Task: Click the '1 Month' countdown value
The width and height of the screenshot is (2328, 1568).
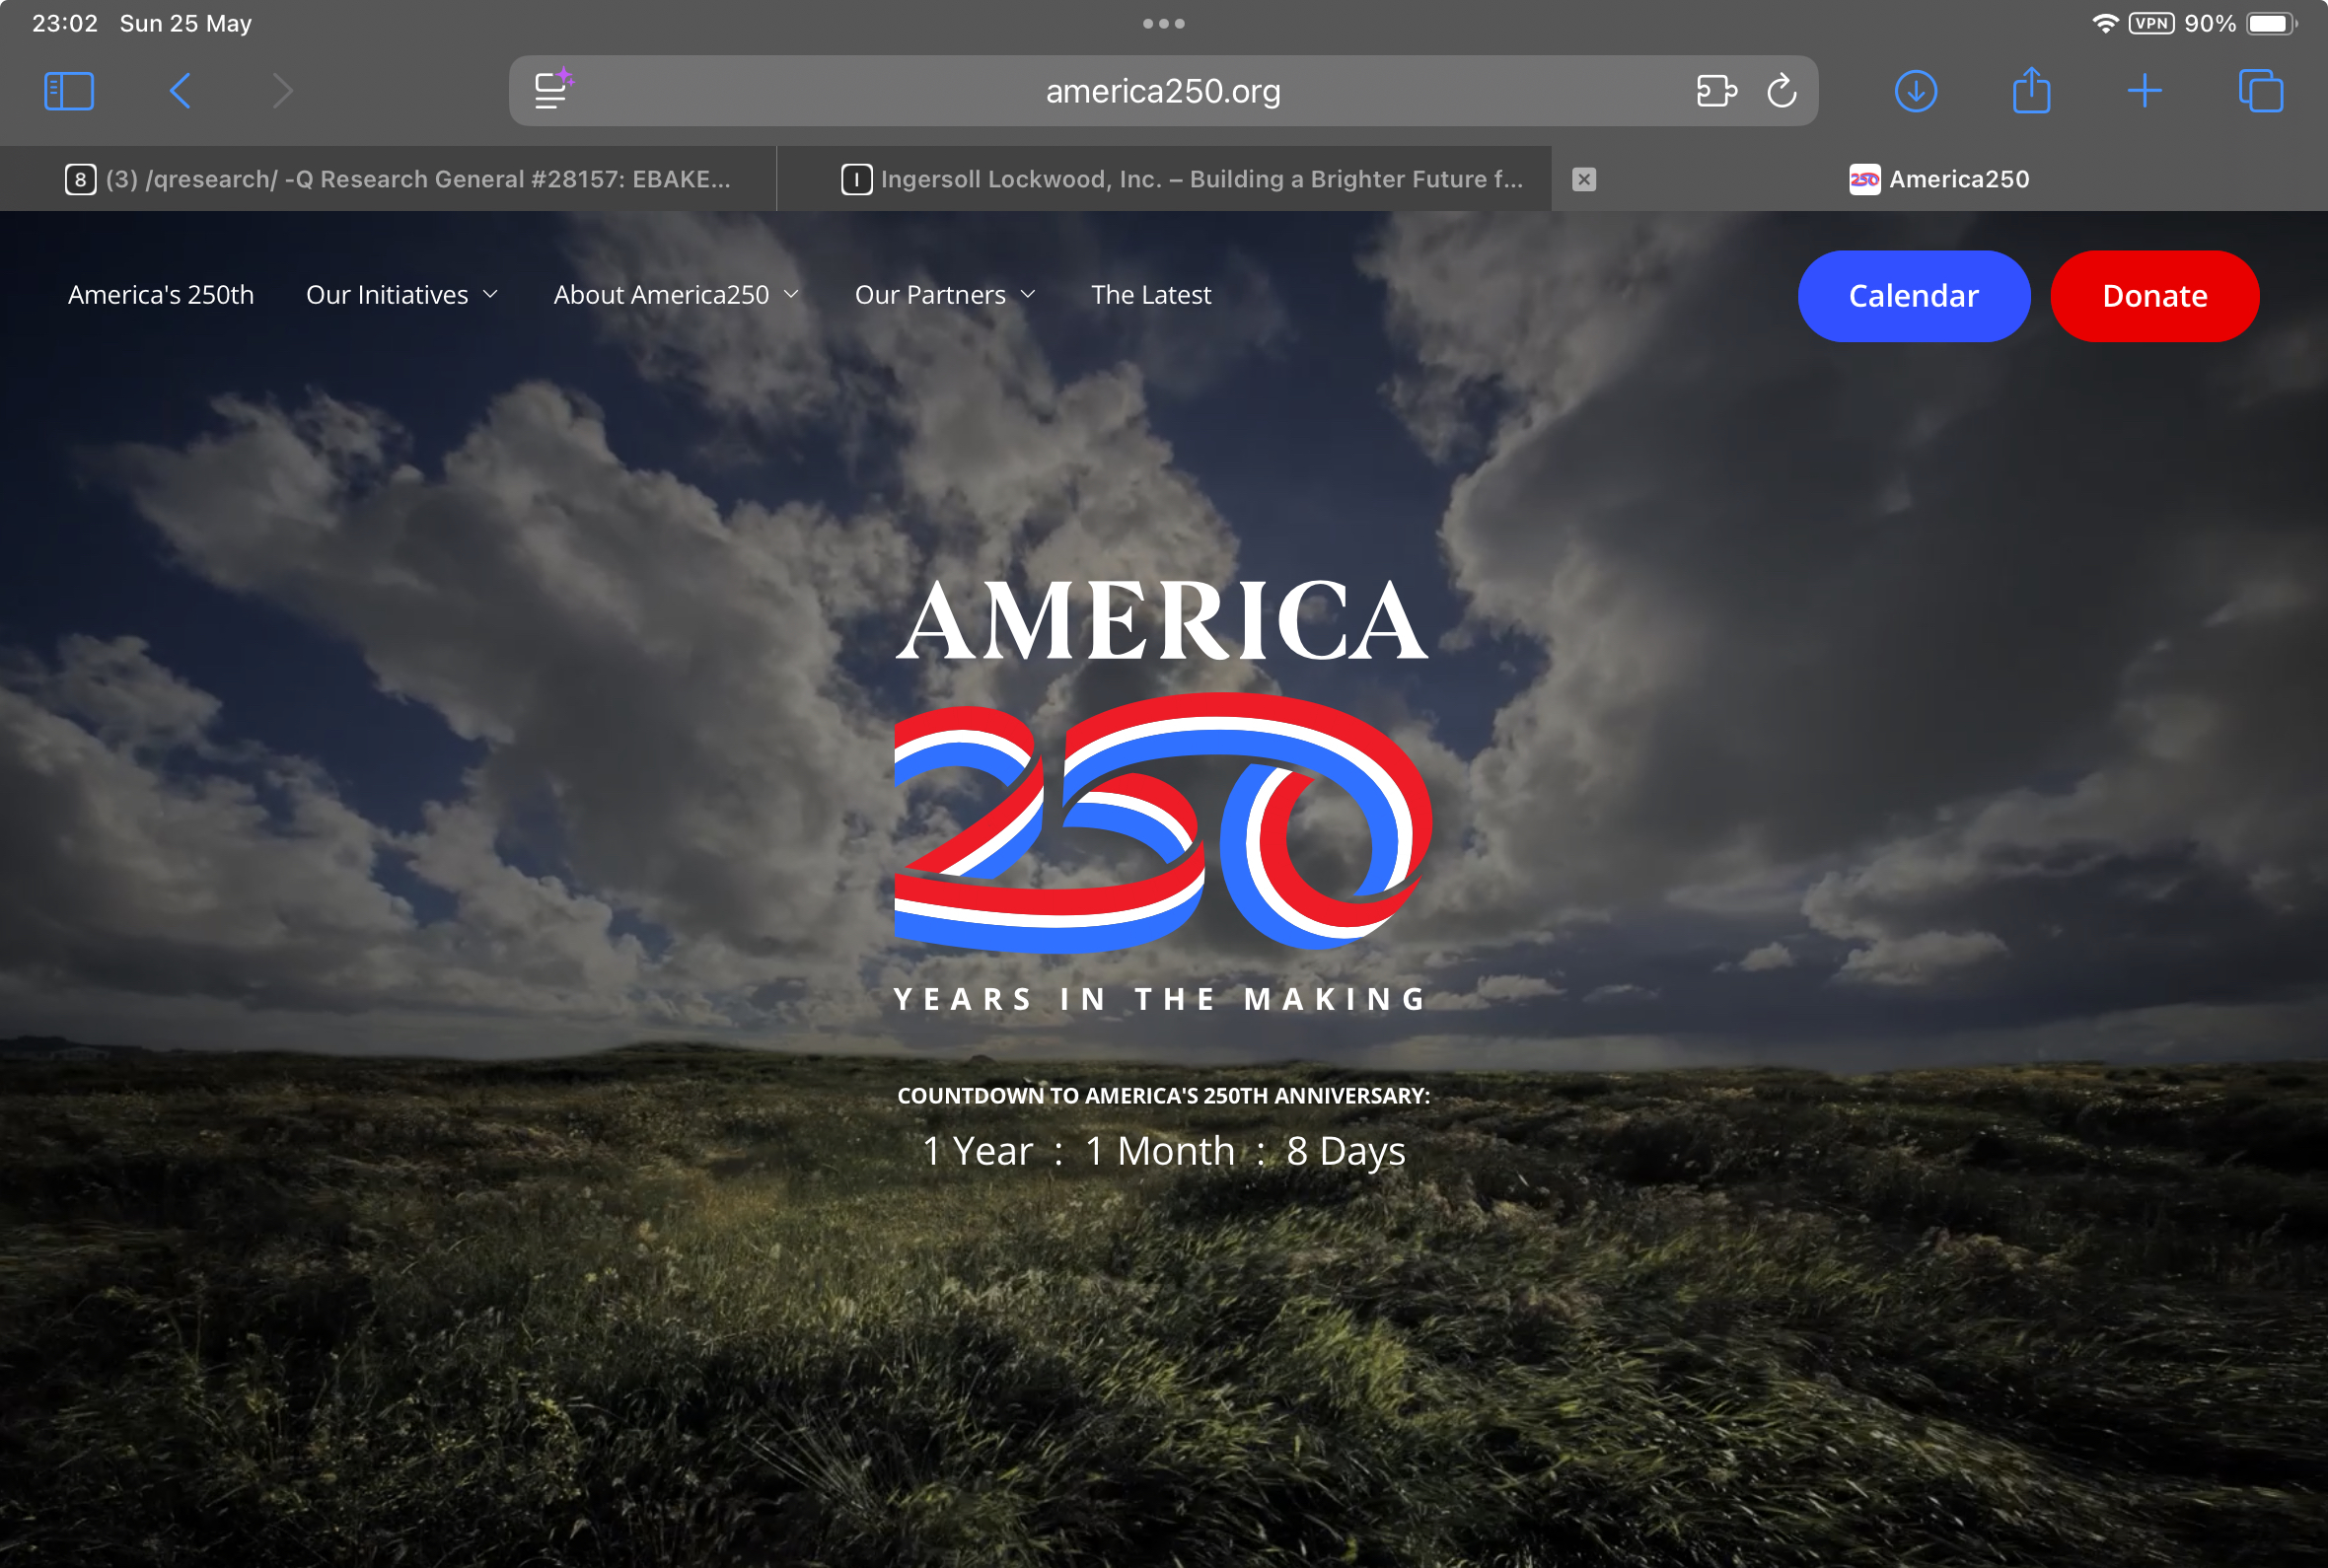Action: point(1160,1151)
